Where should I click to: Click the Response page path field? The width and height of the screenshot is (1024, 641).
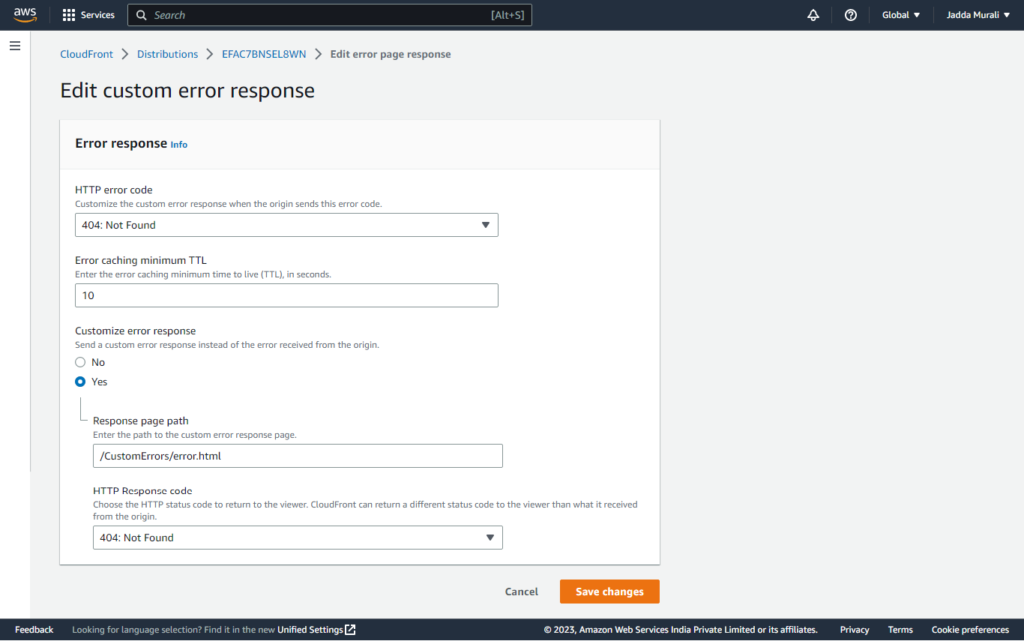pos(298,456)
